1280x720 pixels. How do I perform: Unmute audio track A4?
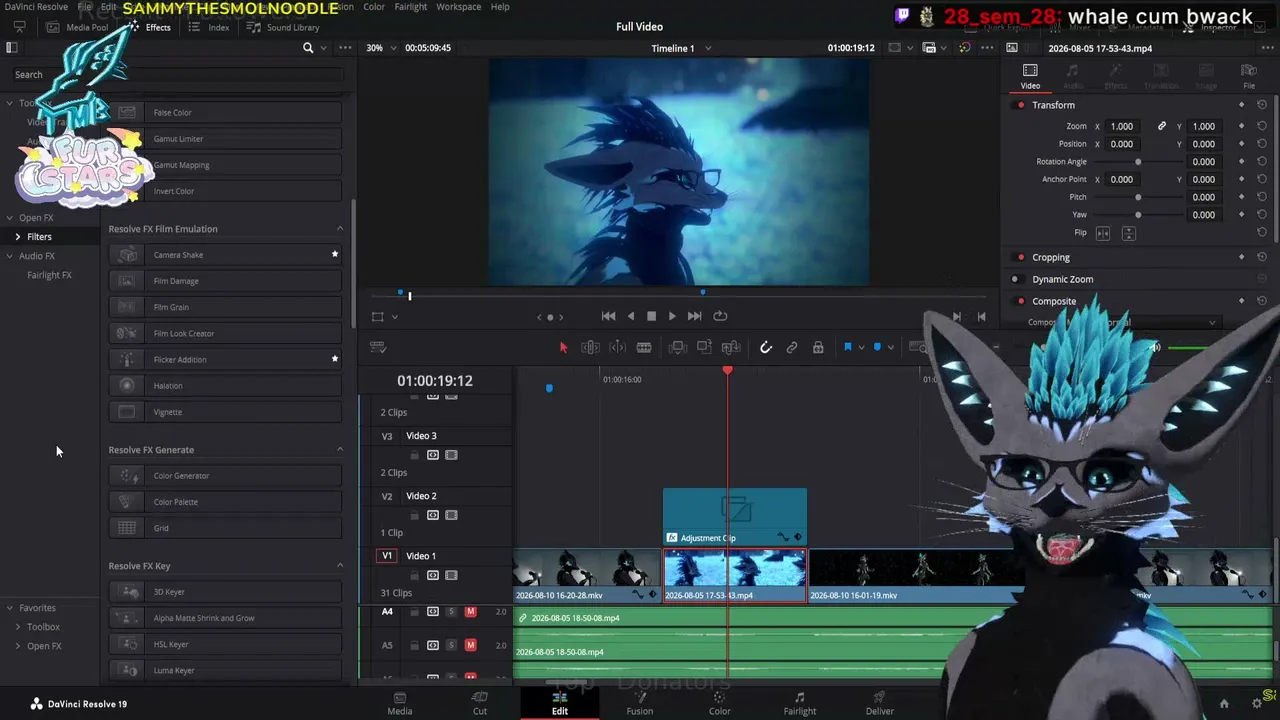470,612
